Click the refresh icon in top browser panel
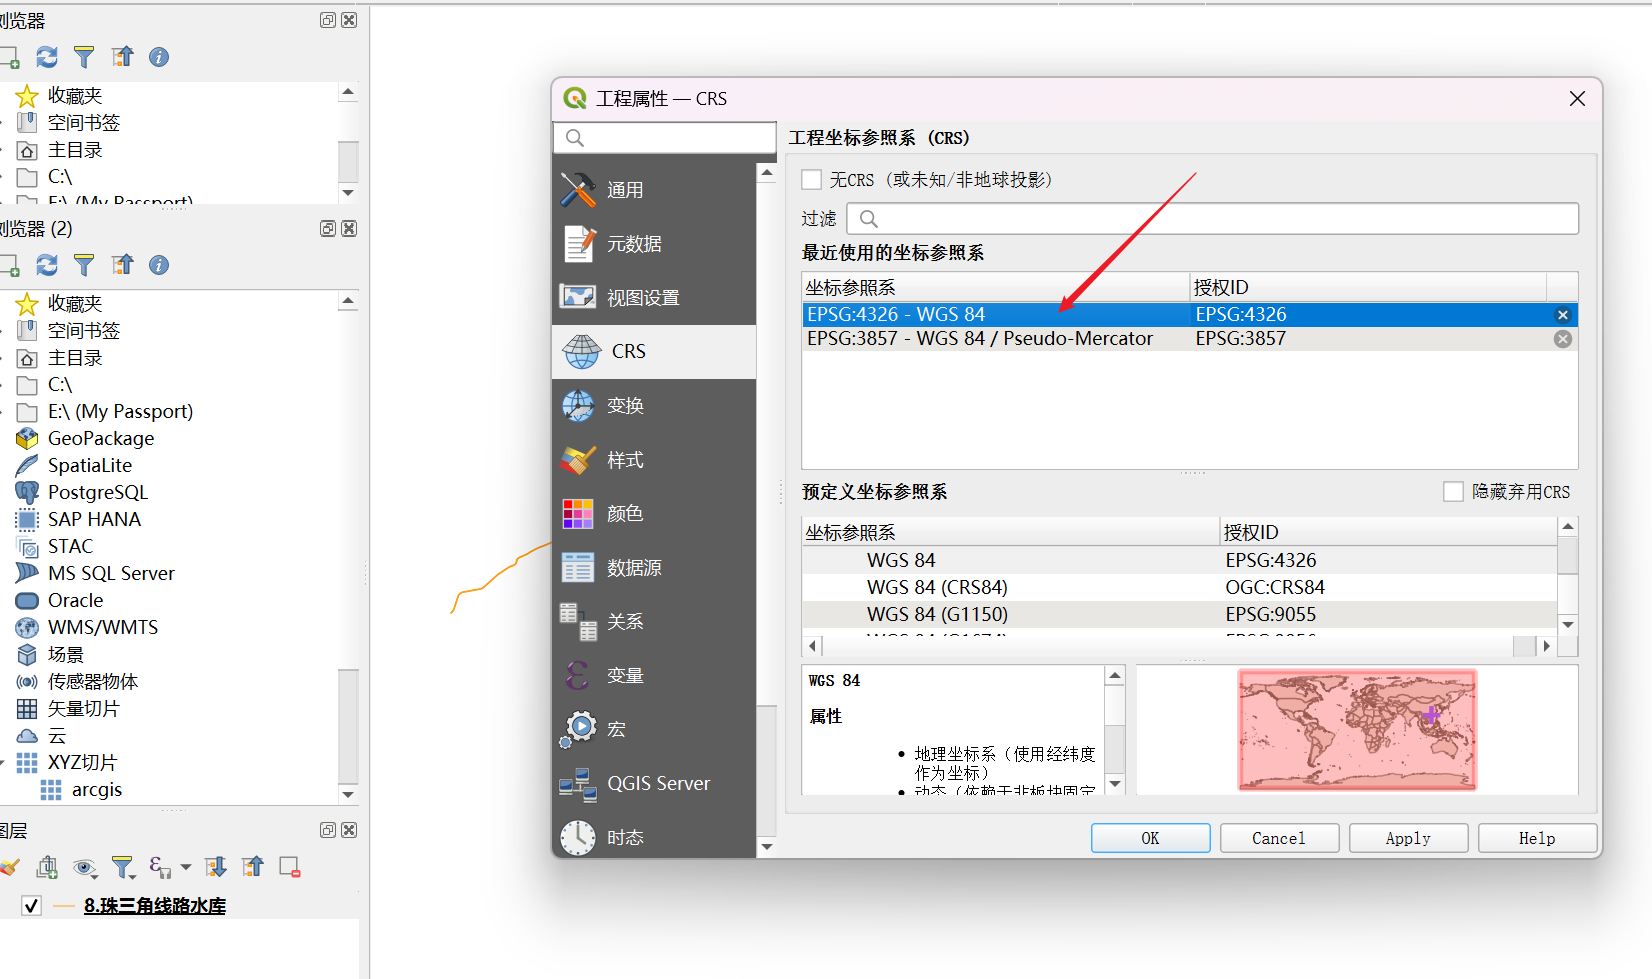 (x=47, y=57)
